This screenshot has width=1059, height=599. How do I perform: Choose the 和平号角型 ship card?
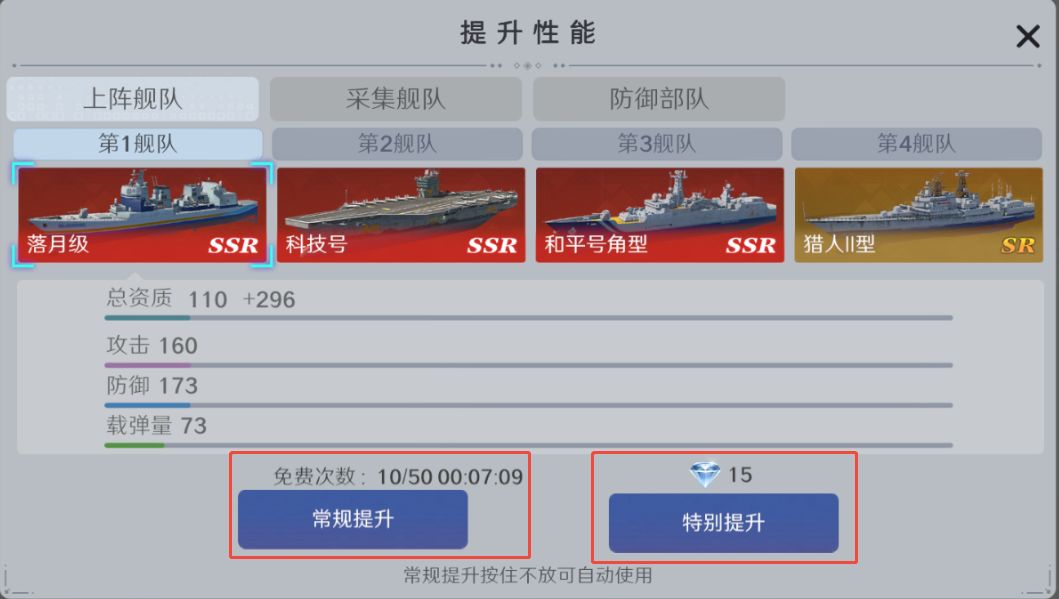tap(660, 215)
